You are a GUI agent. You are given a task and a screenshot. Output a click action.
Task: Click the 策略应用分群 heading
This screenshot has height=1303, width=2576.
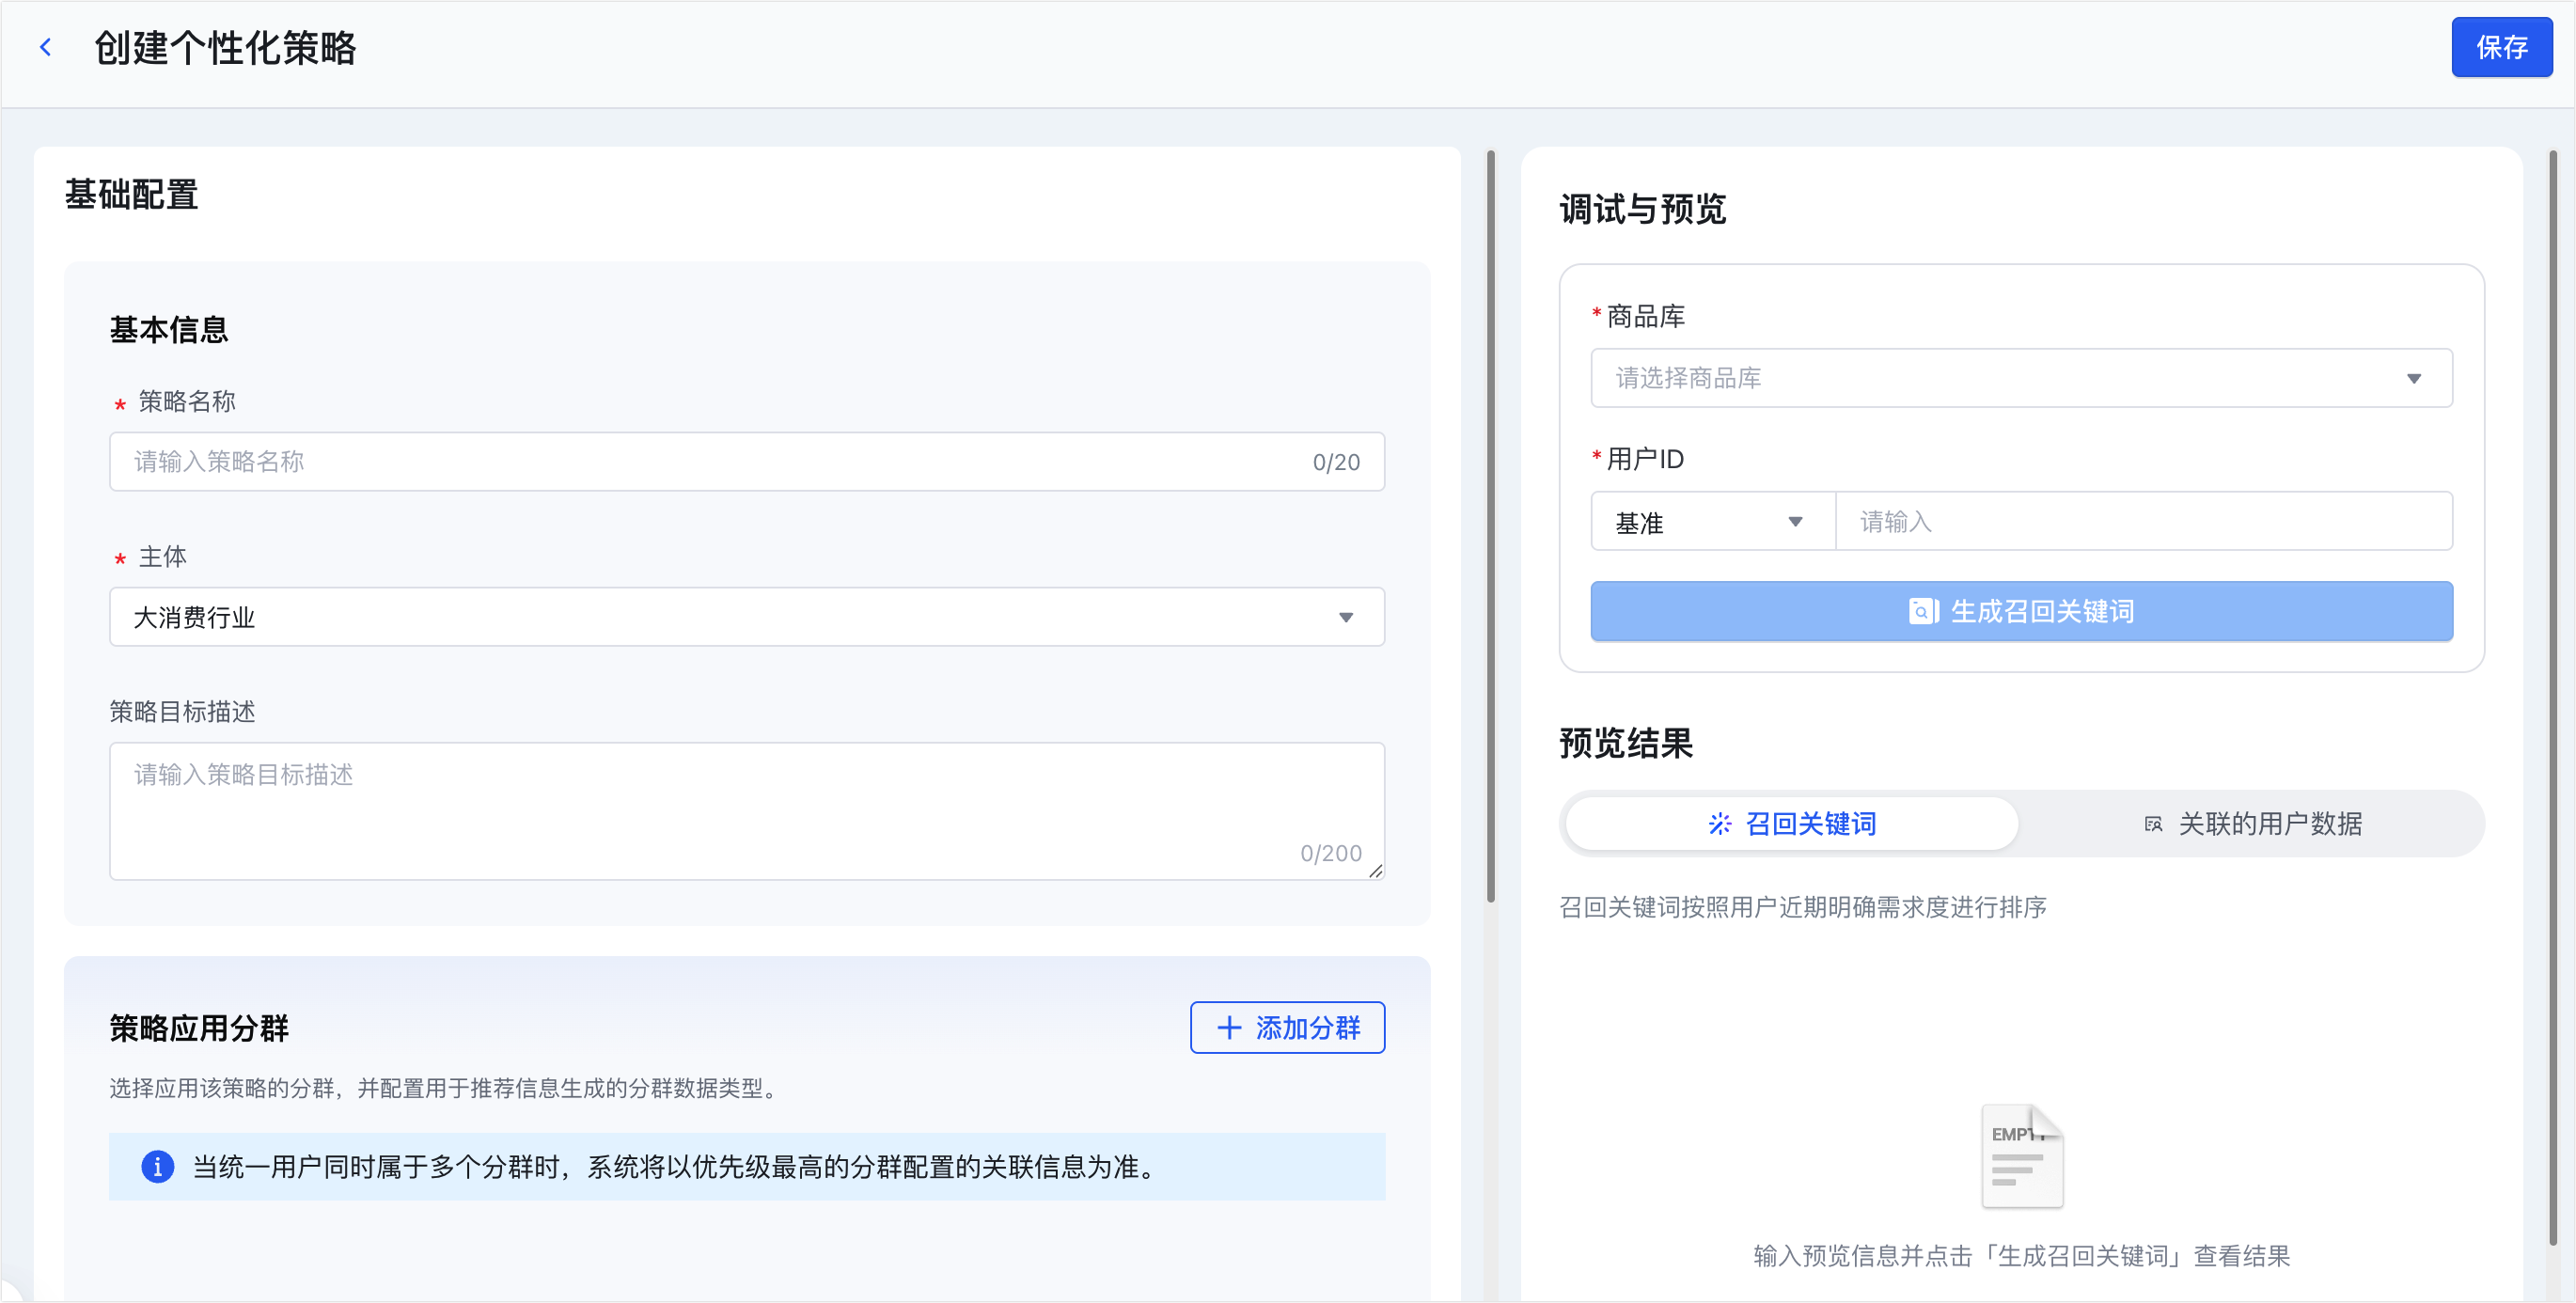[198, 1028]
